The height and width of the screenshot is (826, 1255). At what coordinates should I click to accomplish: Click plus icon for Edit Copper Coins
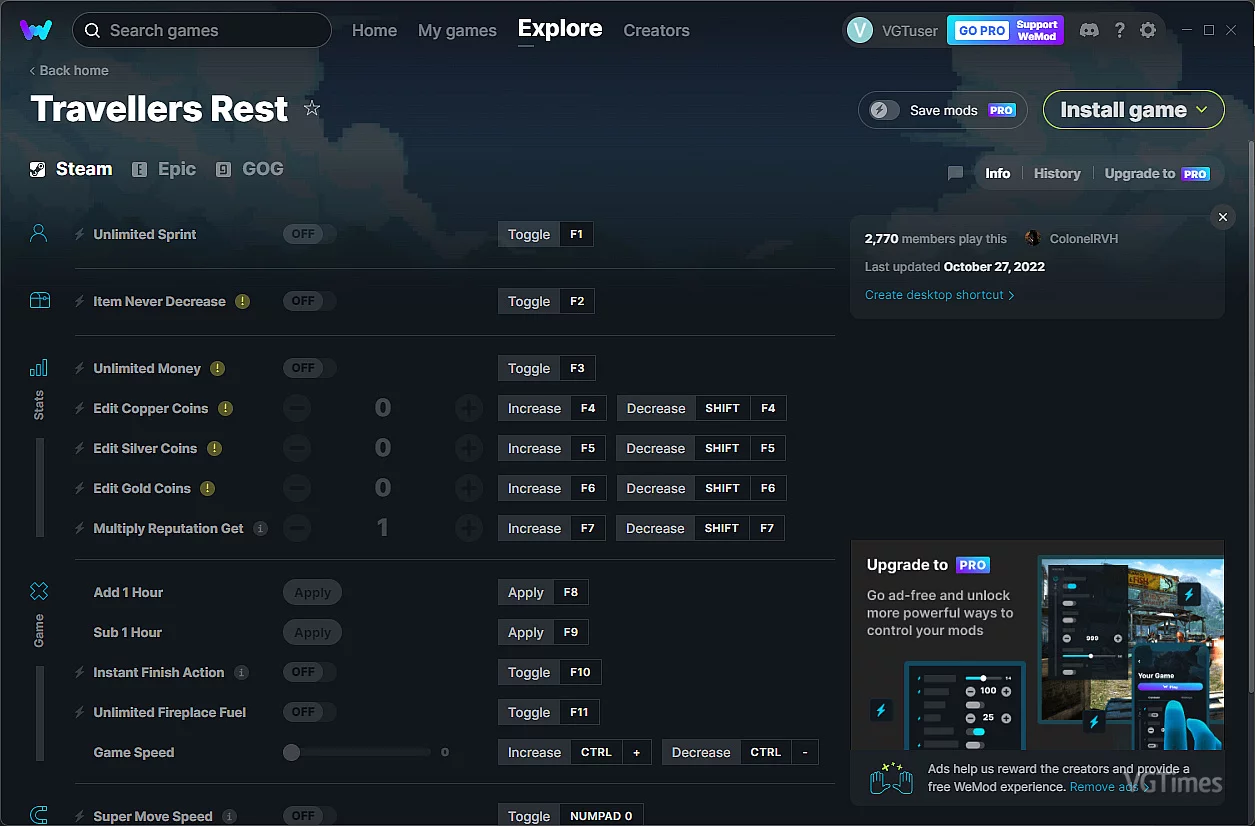point(468,408)
